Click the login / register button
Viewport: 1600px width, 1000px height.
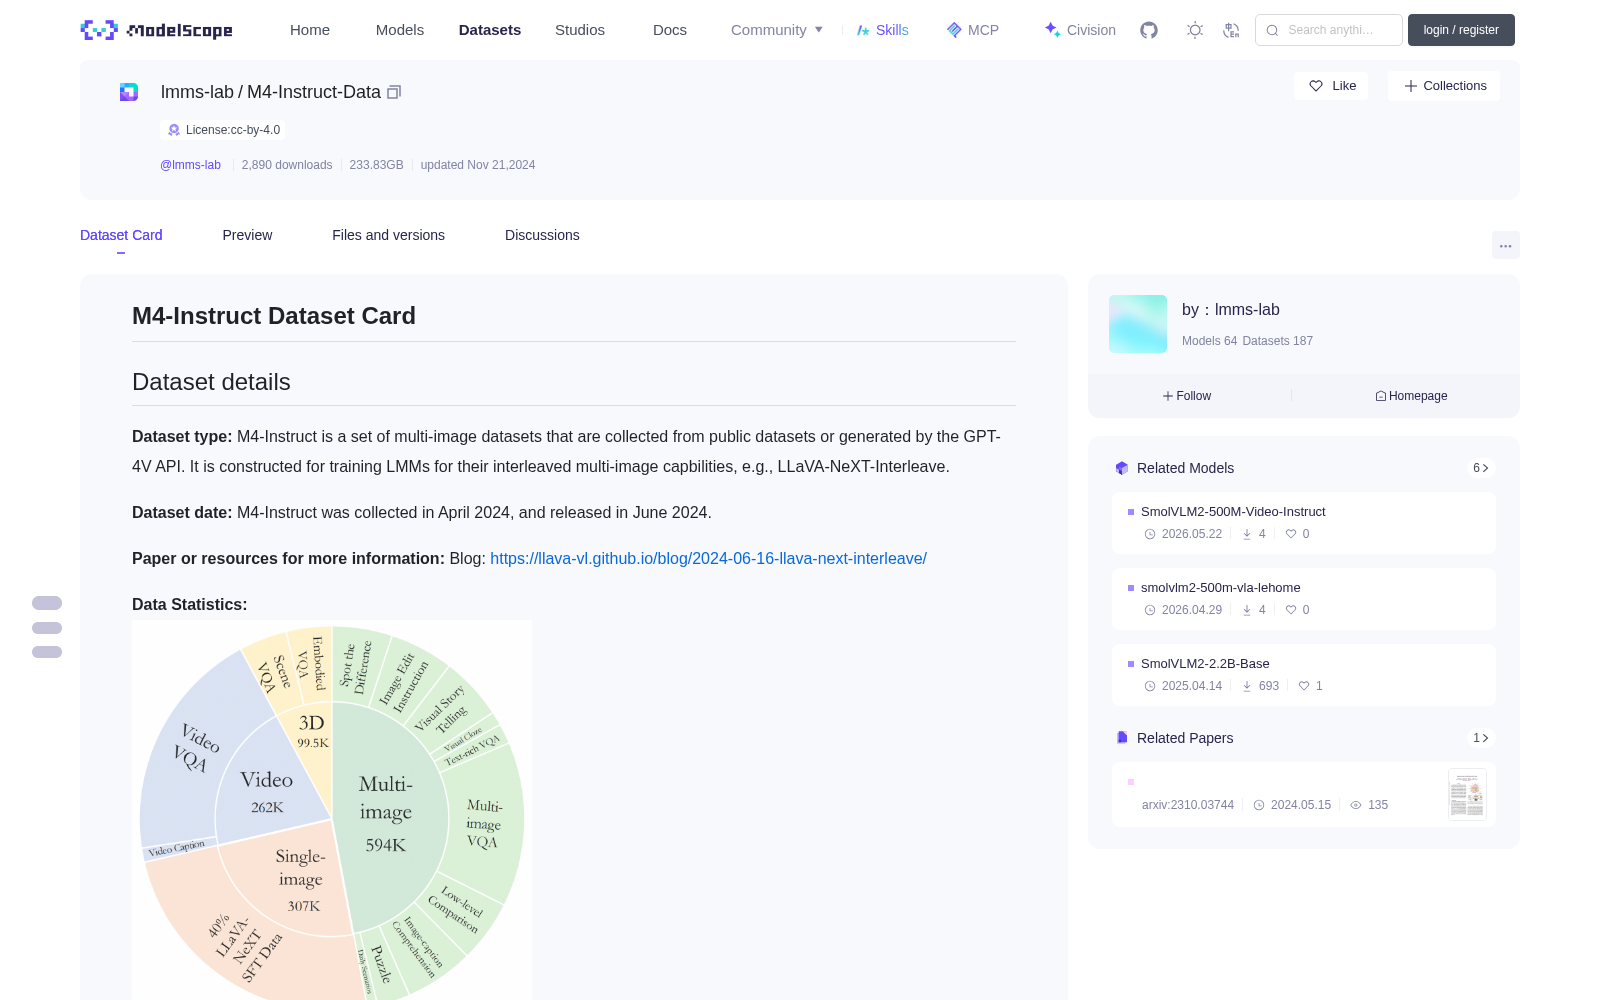click(1461, 30)
